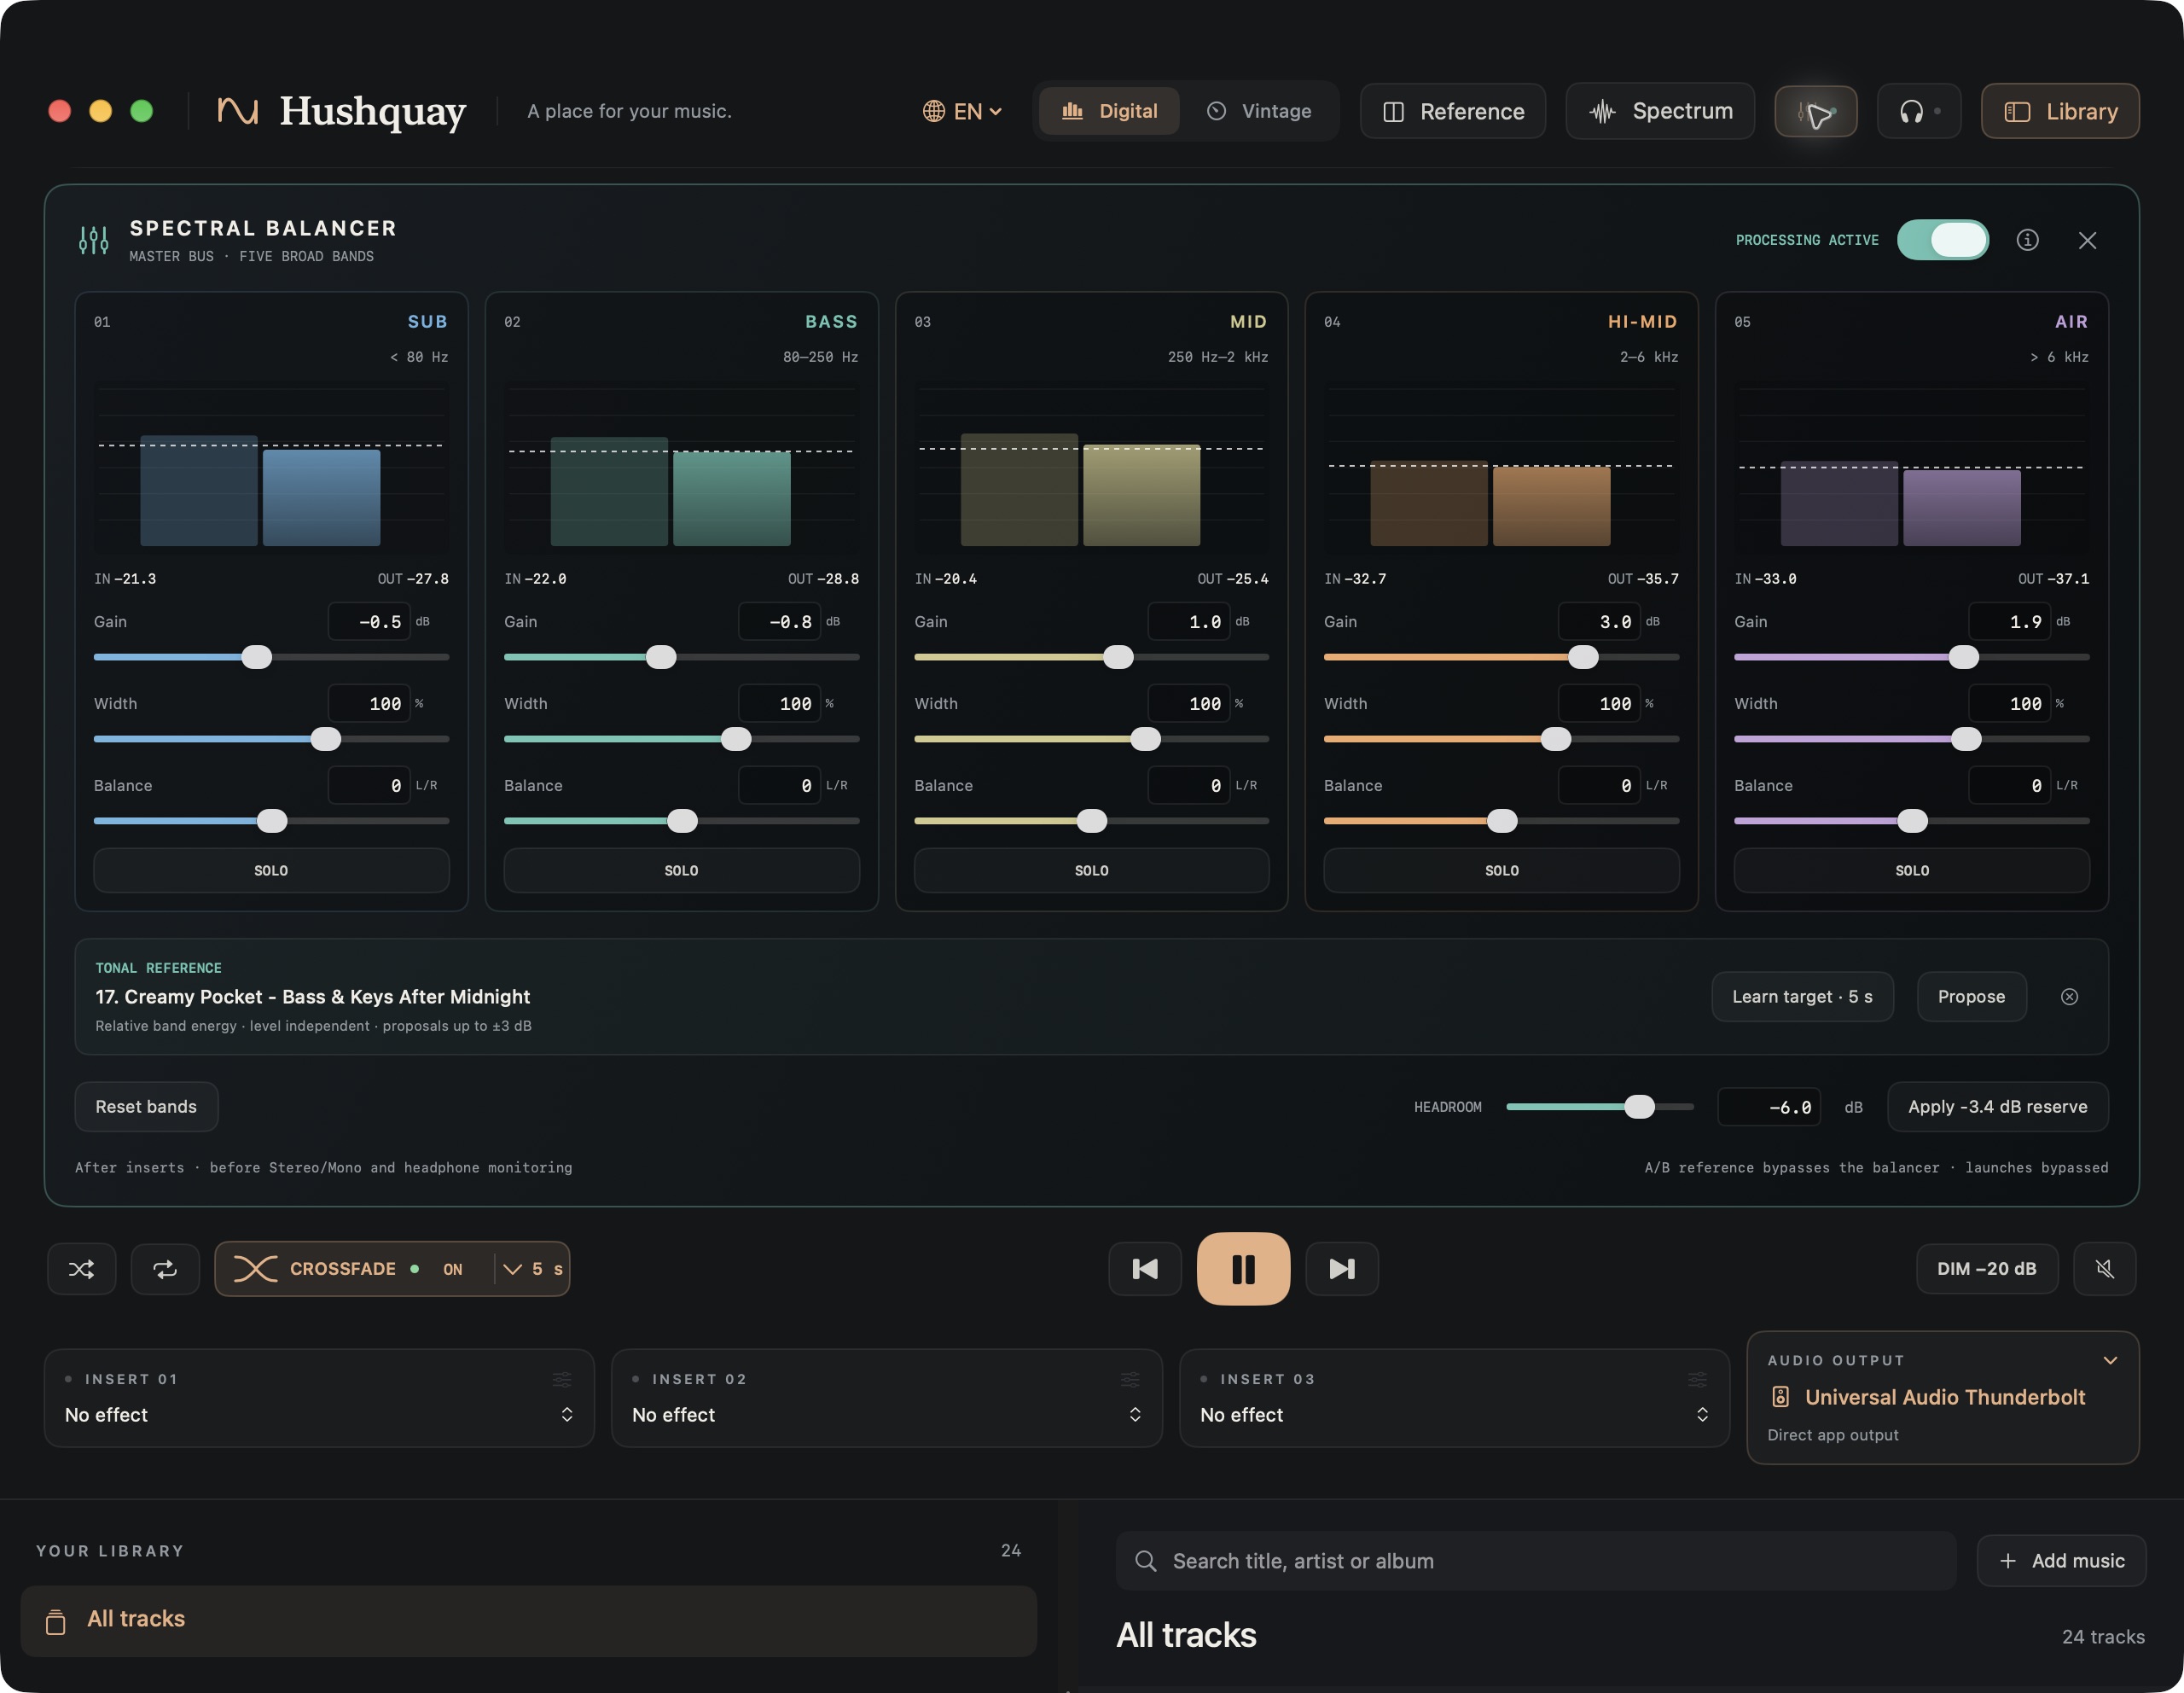Open Insert 03 settings sliders icon

(x=1698, y=1379)
